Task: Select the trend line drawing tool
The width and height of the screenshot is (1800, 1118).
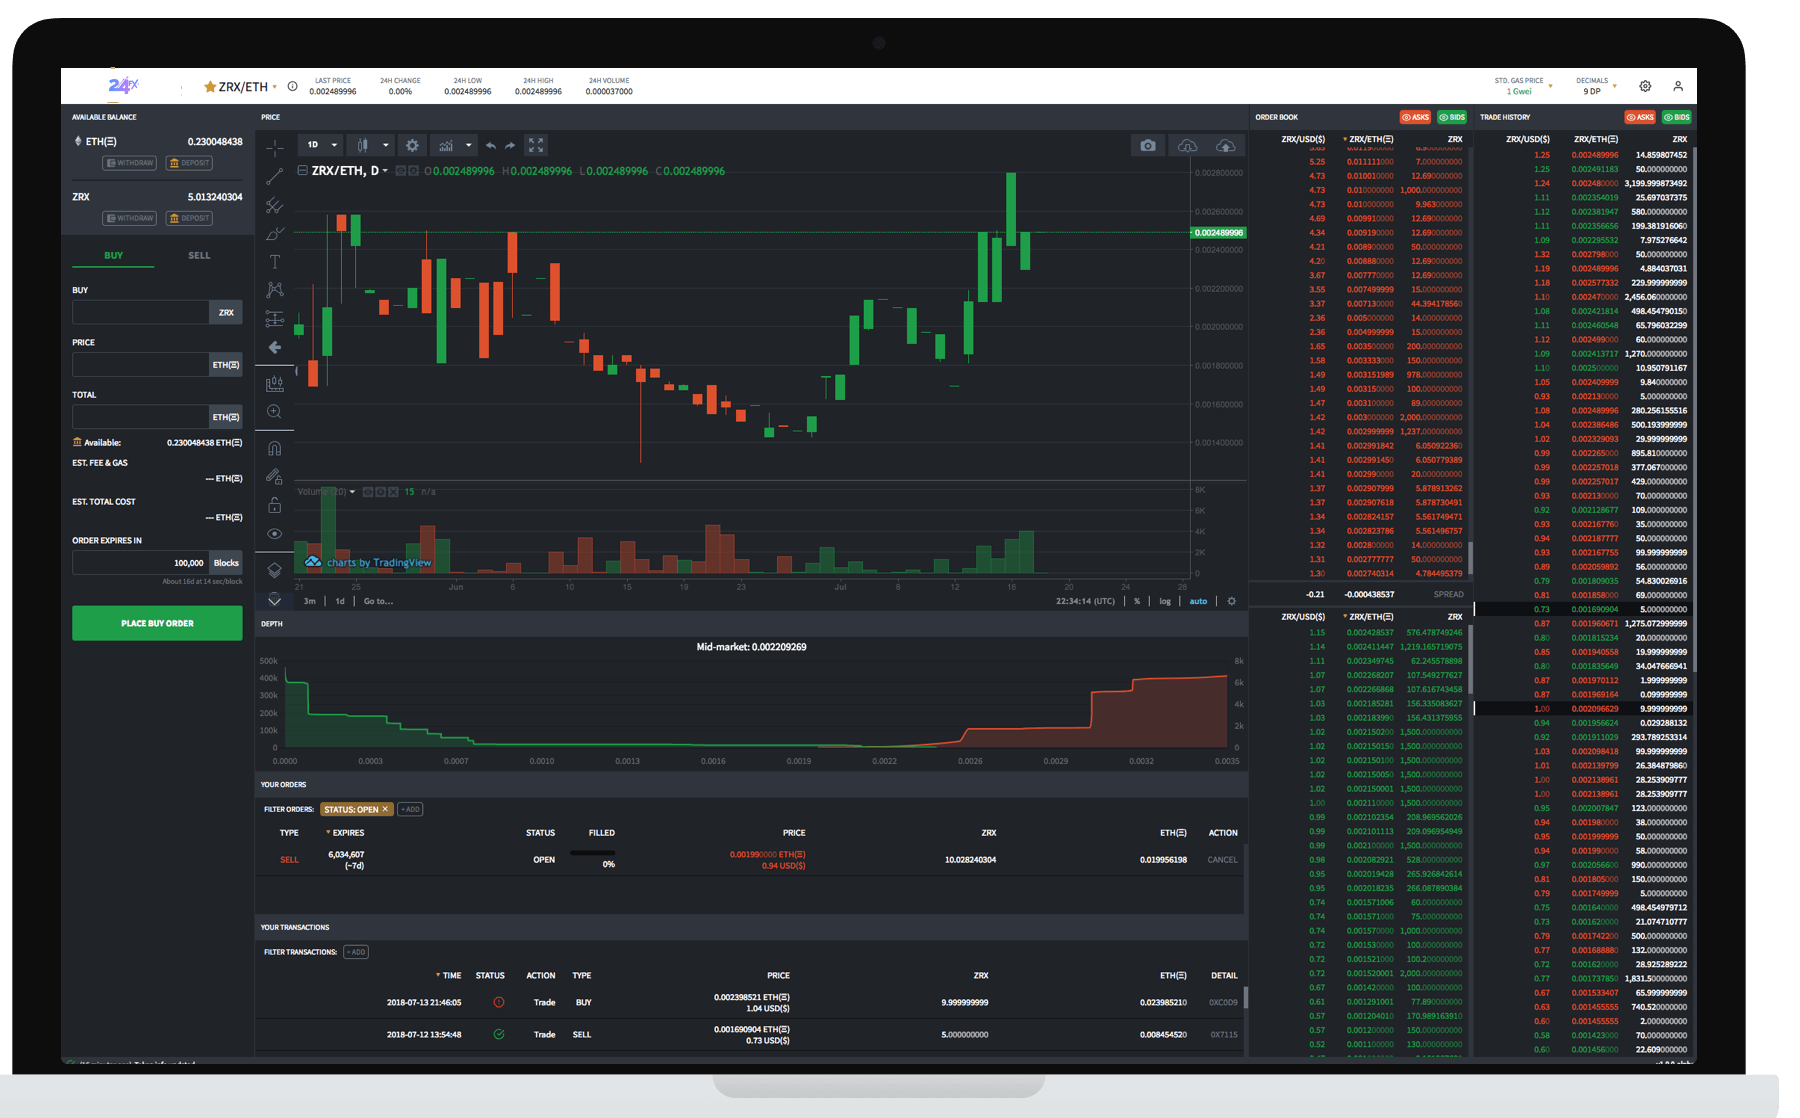Action: click(275, 177)
